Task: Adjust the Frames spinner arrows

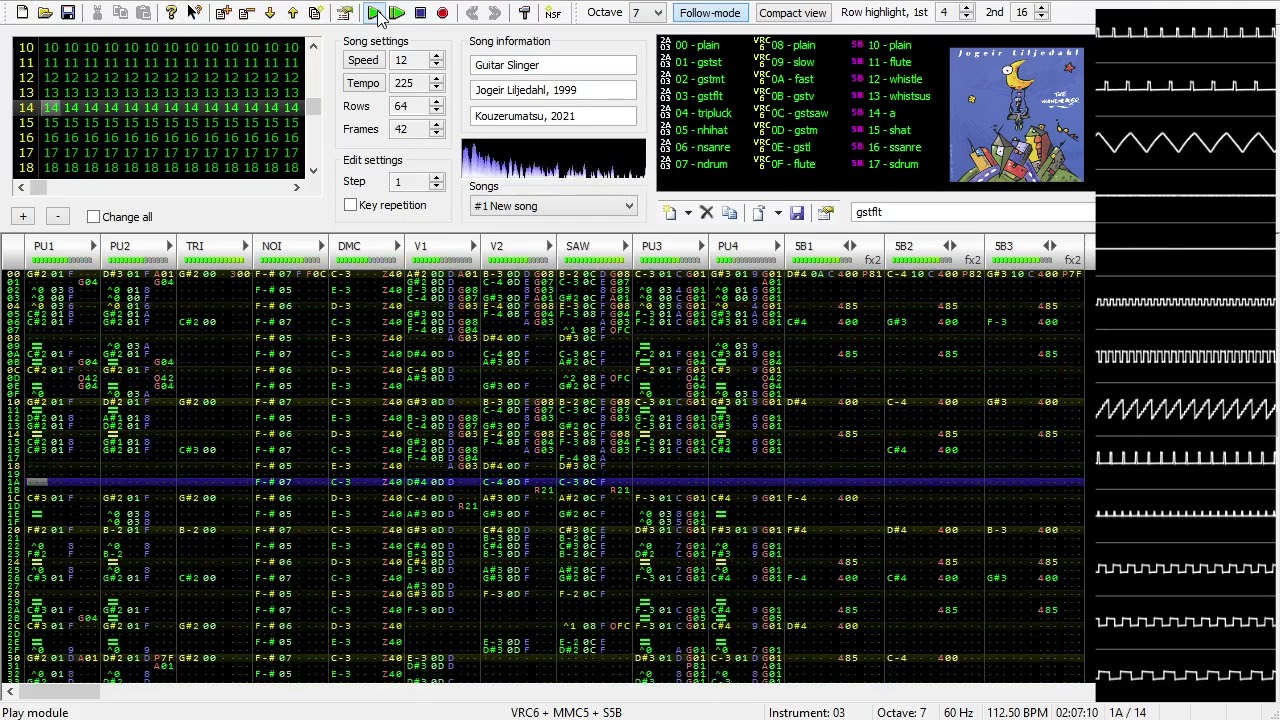Action: 436,129
